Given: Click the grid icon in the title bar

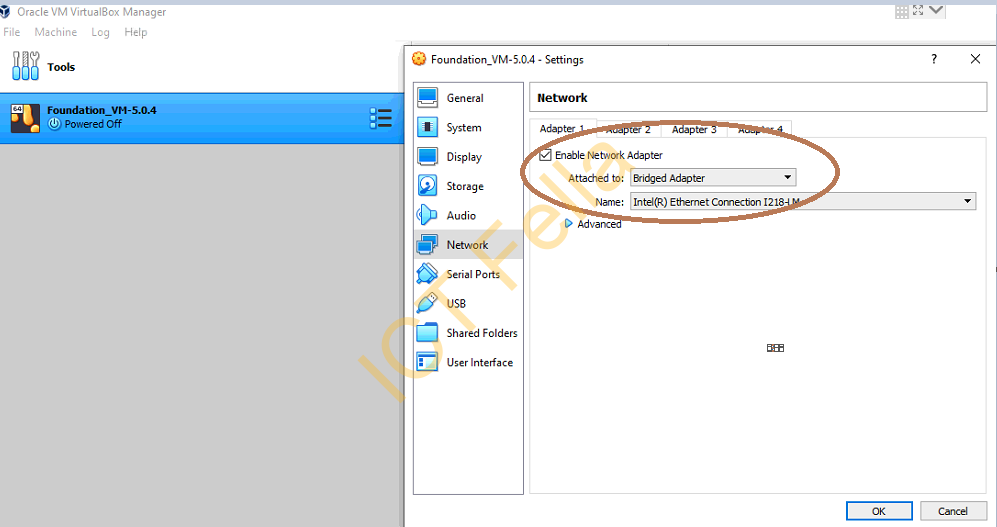Looking at the screenshot, I should (902, 11).
